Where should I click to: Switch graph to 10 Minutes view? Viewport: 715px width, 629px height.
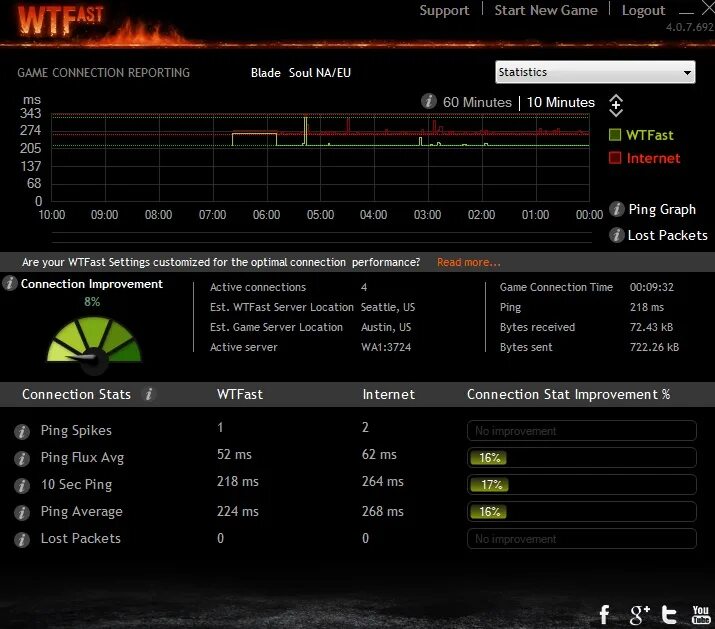[560, 102]
